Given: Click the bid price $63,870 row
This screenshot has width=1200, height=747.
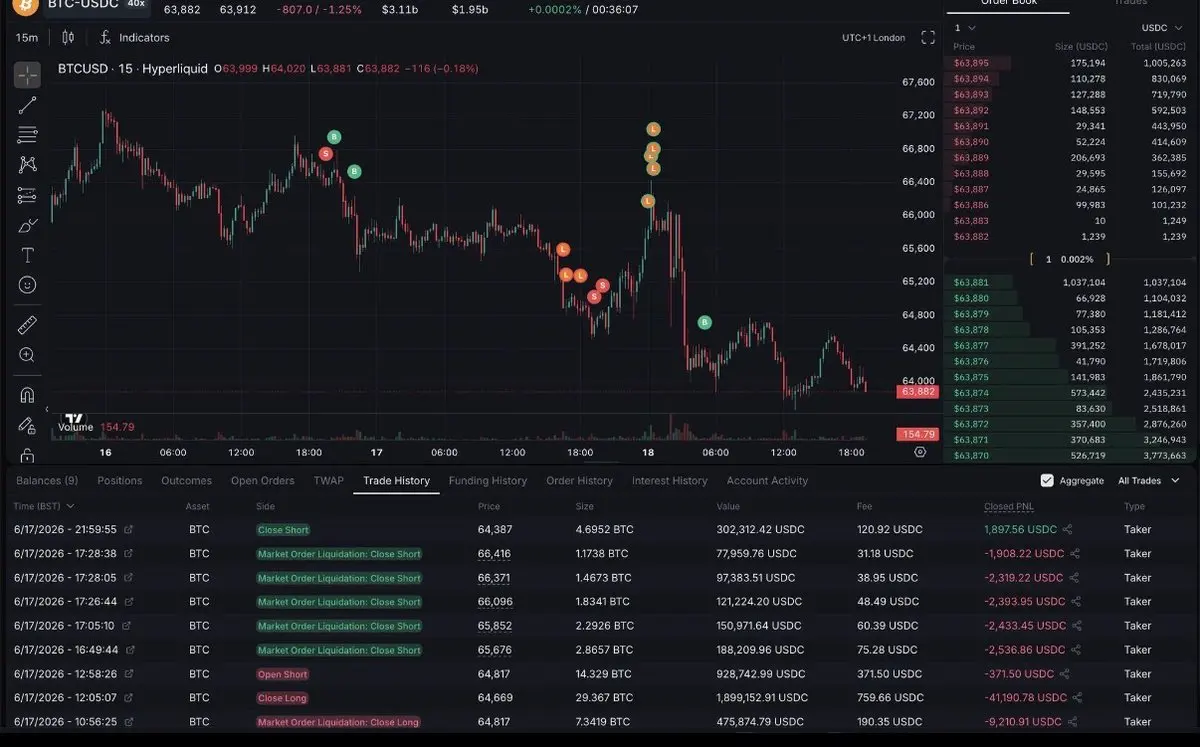Looking at the screenshot, I should [1070, 456].
